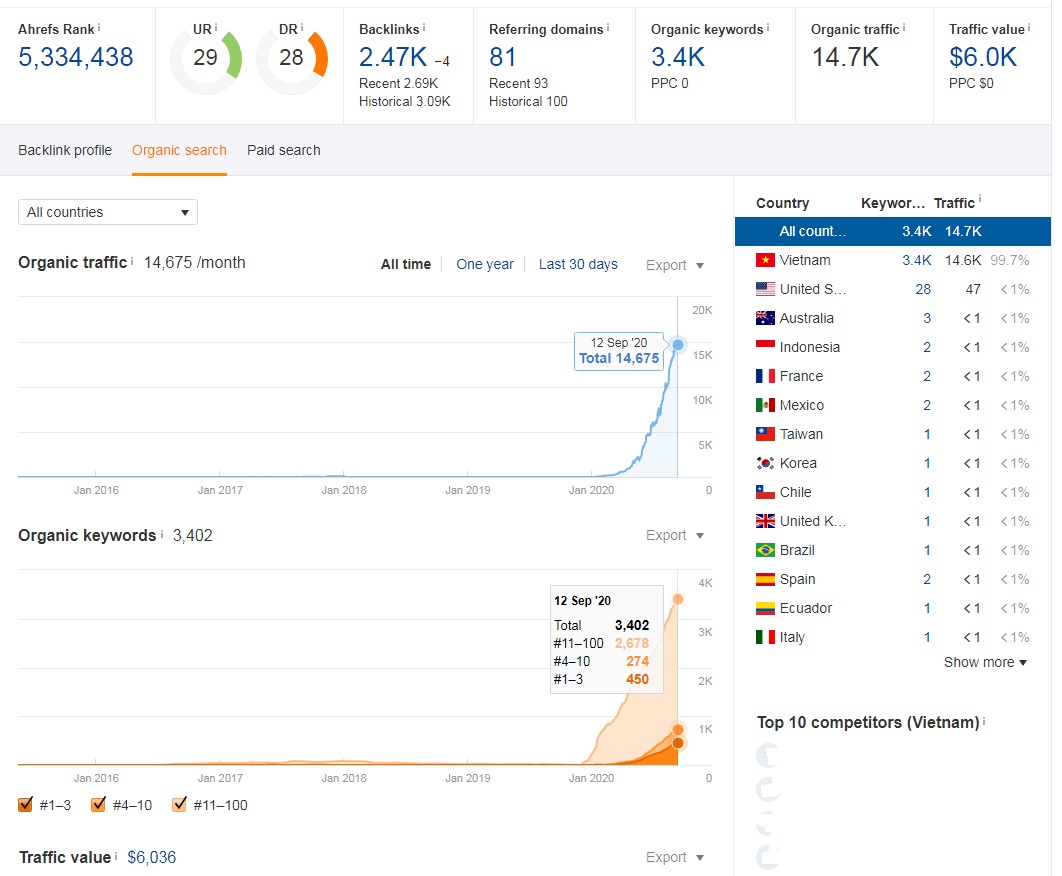
Task: Click the DR 28 donut gauge
Action: pos(292,60)
